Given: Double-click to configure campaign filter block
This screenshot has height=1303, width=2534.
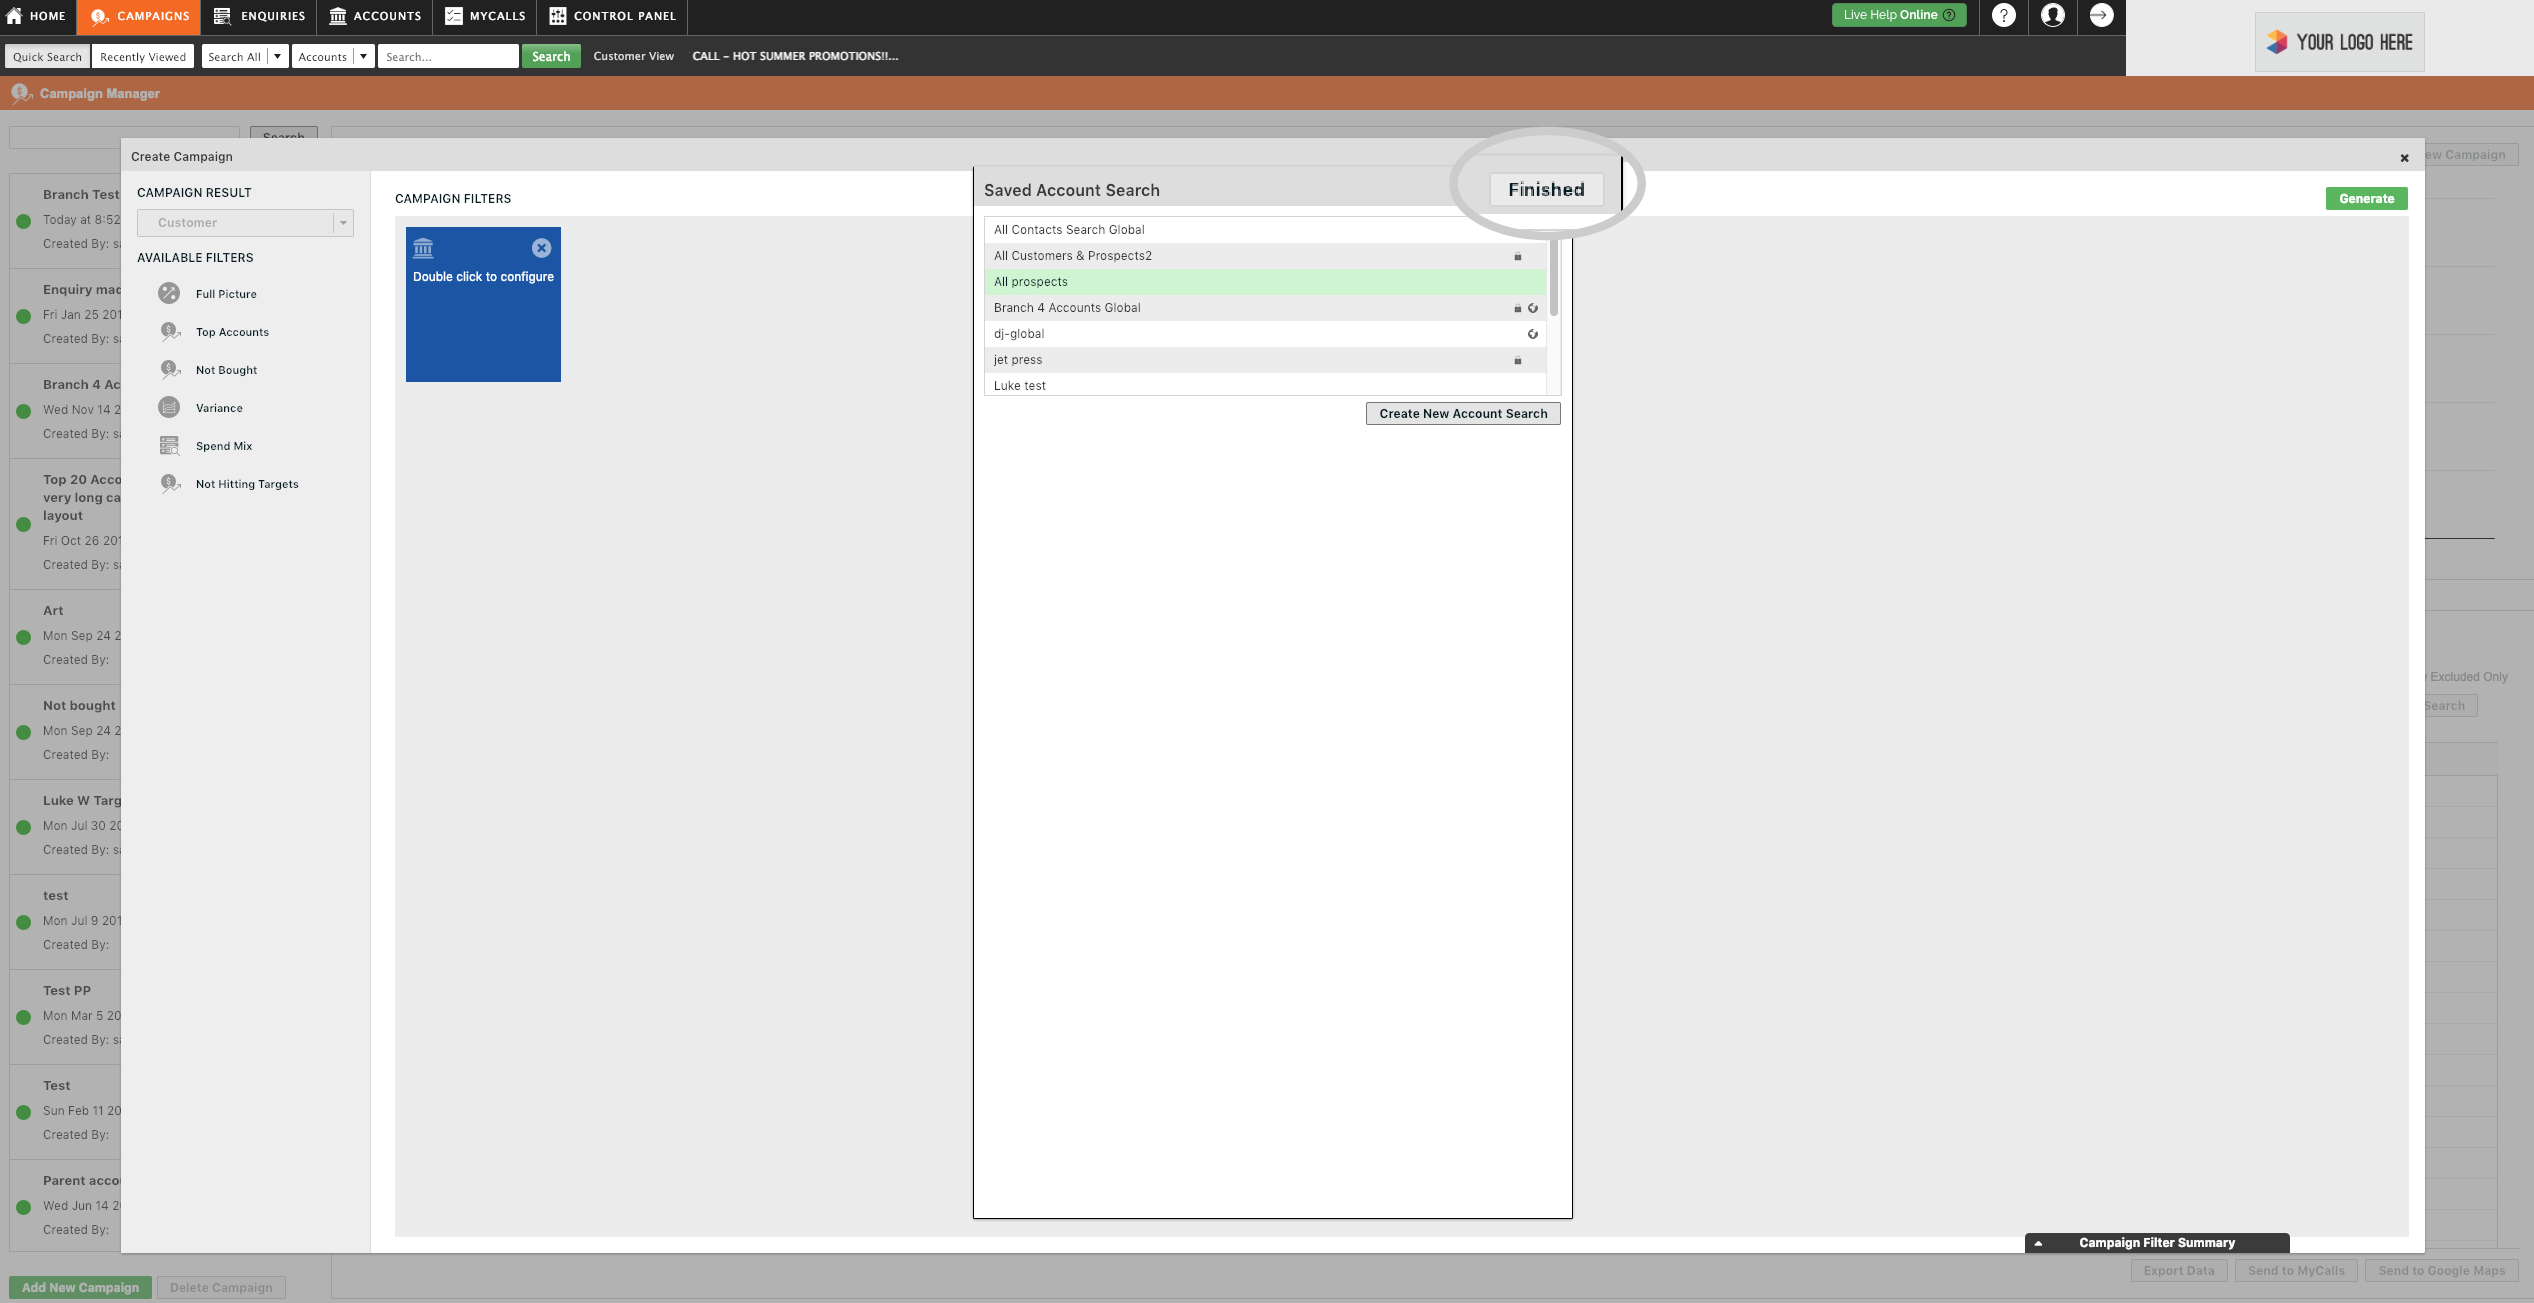Looking at the screenshot, I should [x=482, y=304].
